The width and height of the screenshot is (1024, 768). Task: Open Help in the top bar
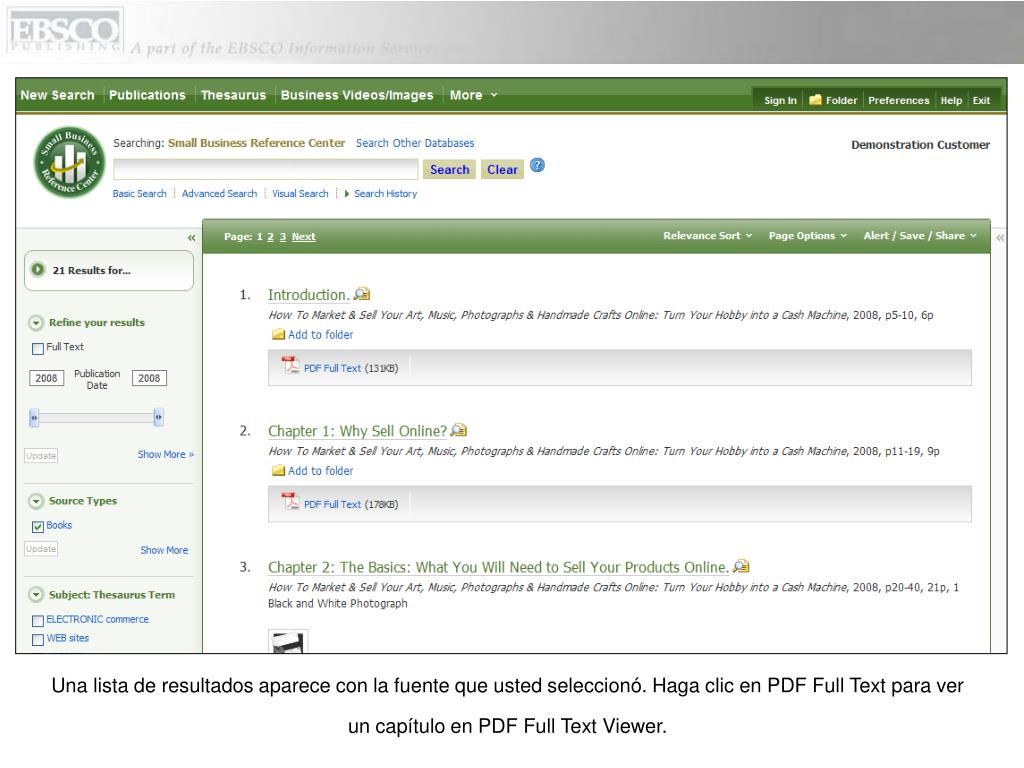click(x=951, y=101)
